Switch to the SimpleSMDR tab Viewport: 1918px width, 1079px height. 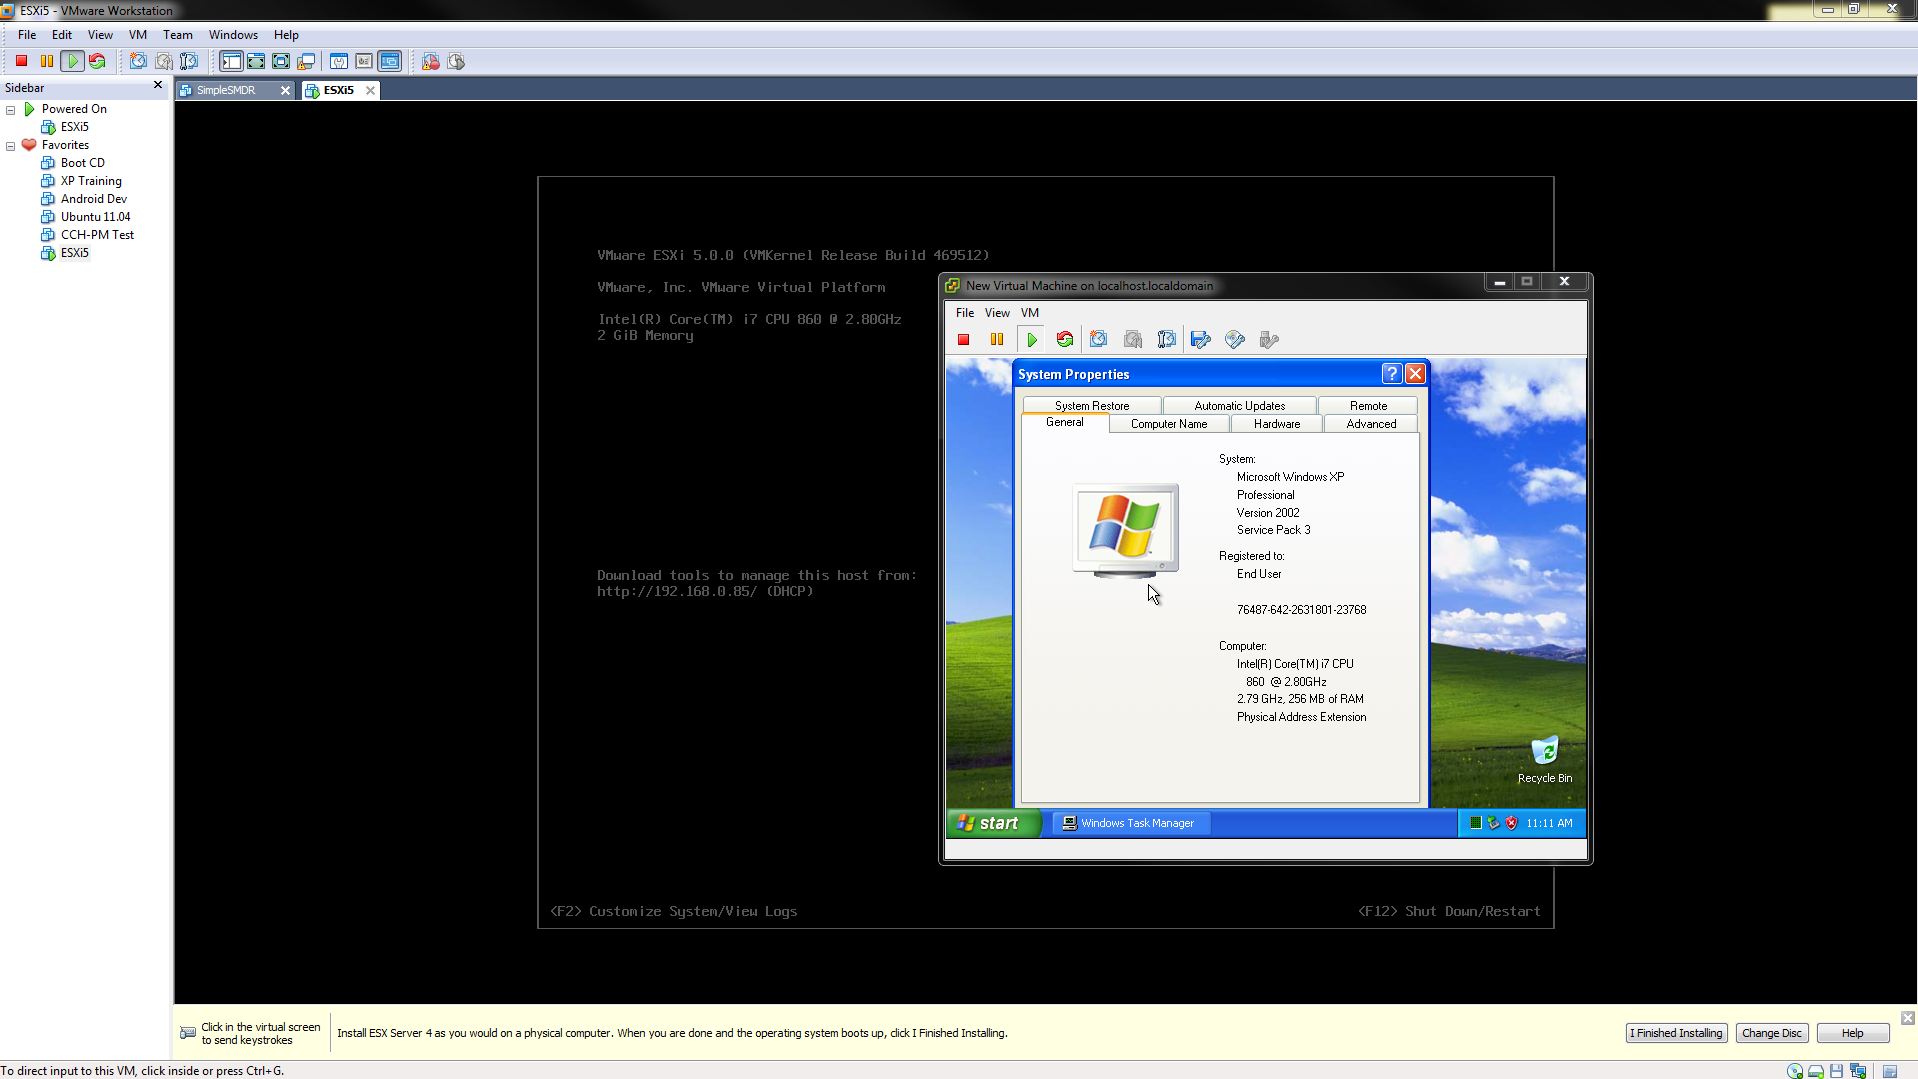point(226,90)
